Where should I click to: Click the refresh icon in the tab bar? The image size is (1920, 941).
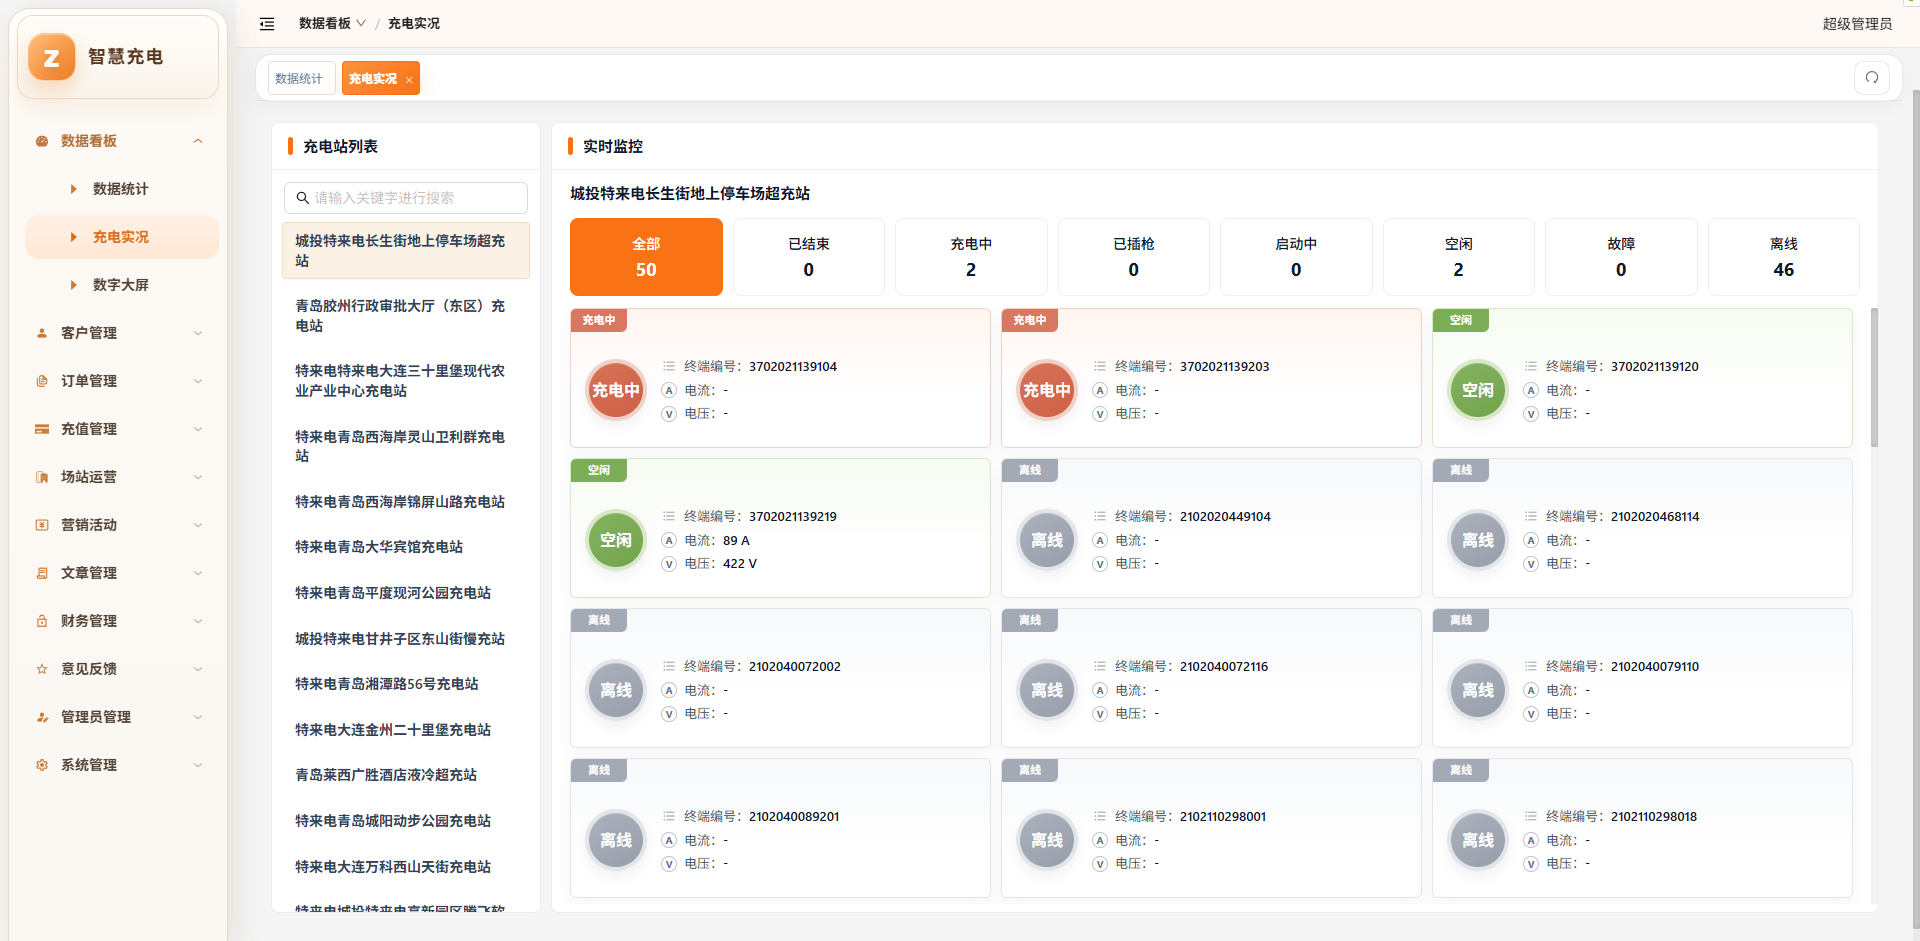point(1872,78)
